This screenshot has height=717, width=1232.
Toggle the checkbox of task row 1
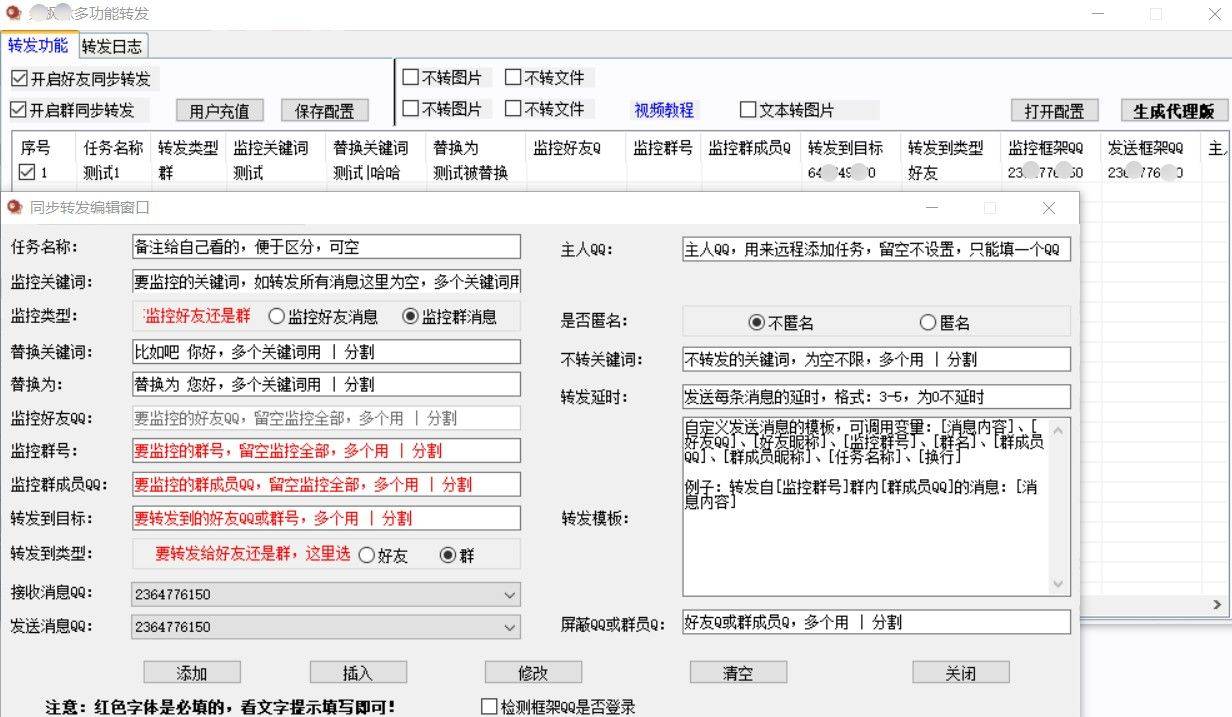coord(27,173)
